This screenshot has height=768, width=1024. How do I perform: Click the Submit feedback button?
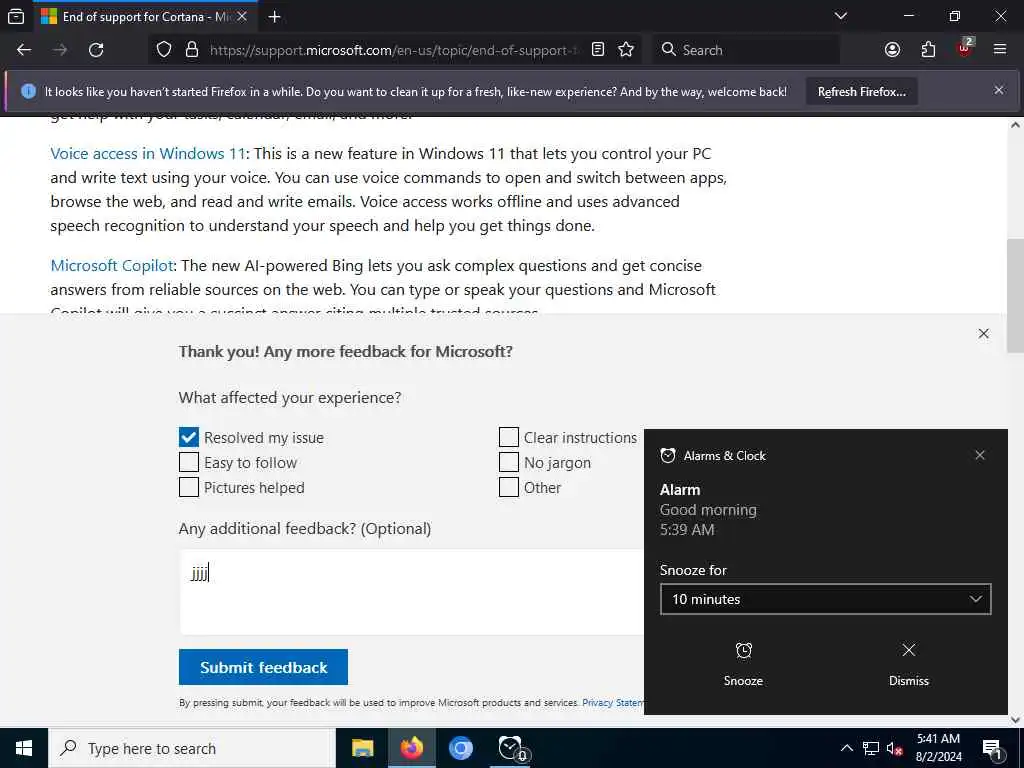[x=263, y=667]
